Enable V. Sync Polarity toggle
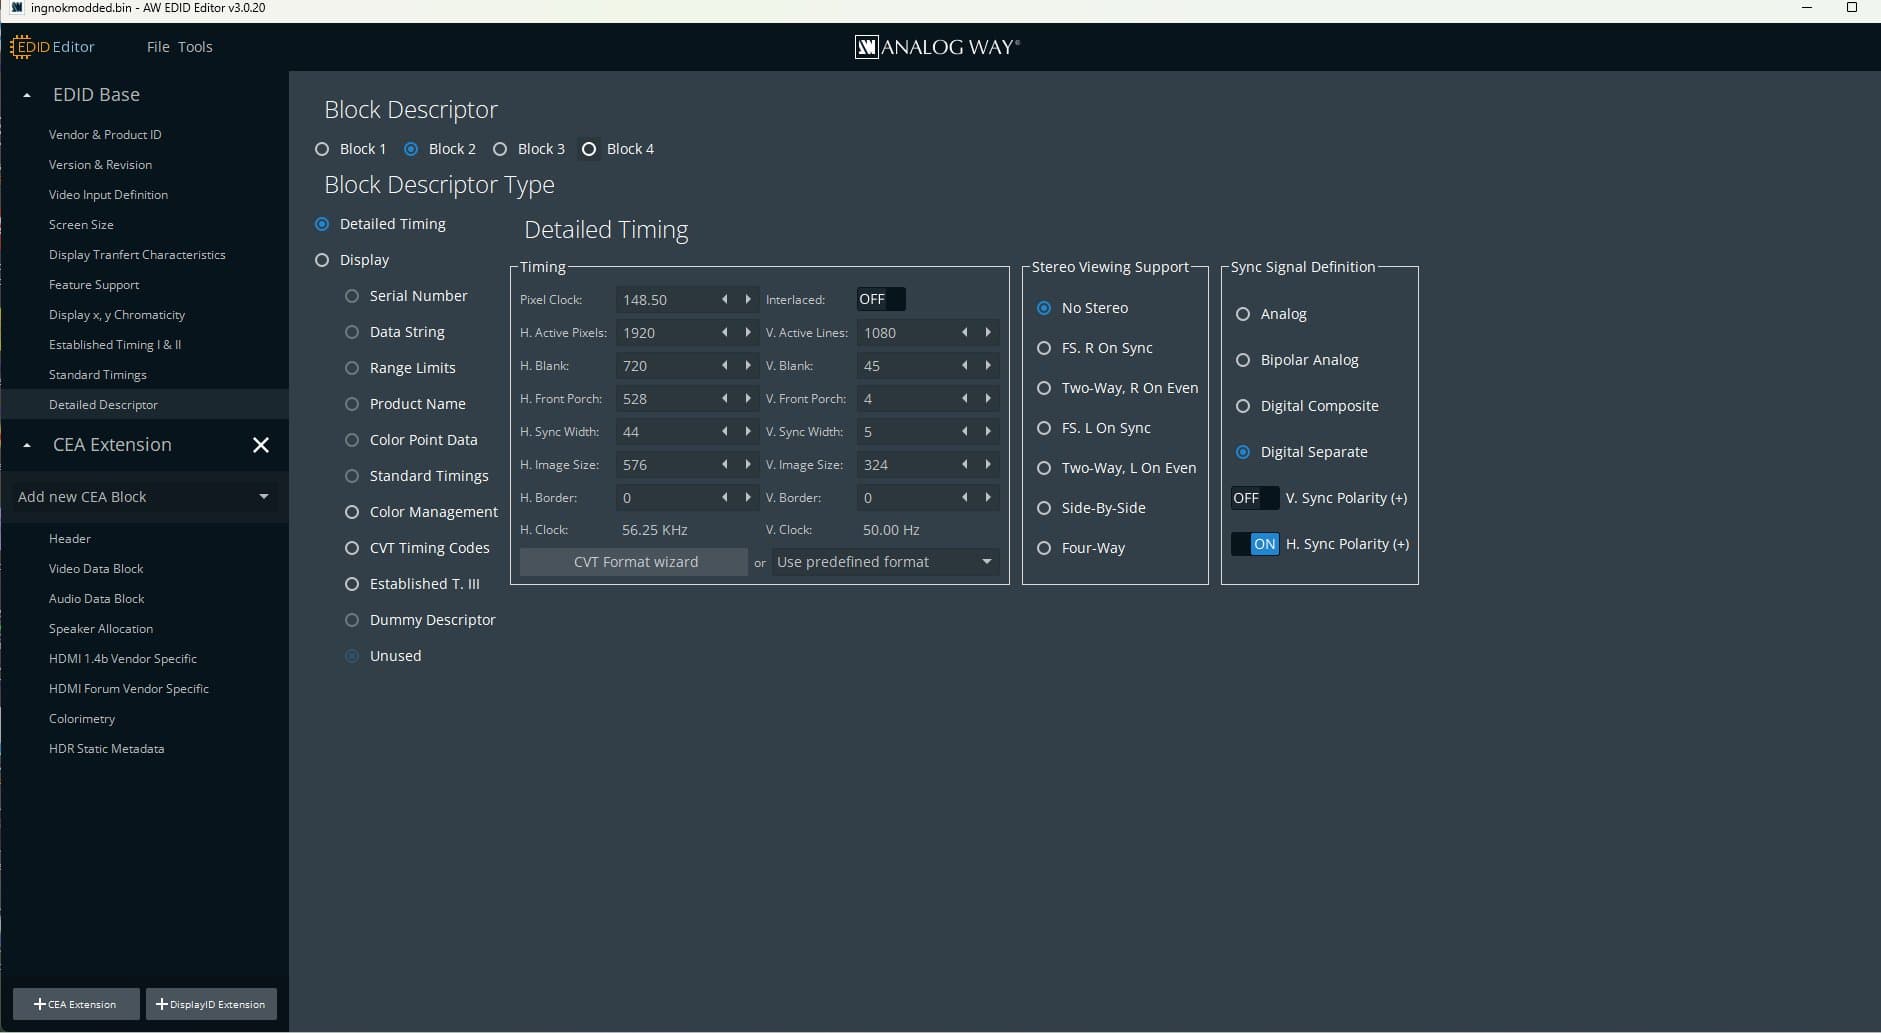 [1254, 498]
